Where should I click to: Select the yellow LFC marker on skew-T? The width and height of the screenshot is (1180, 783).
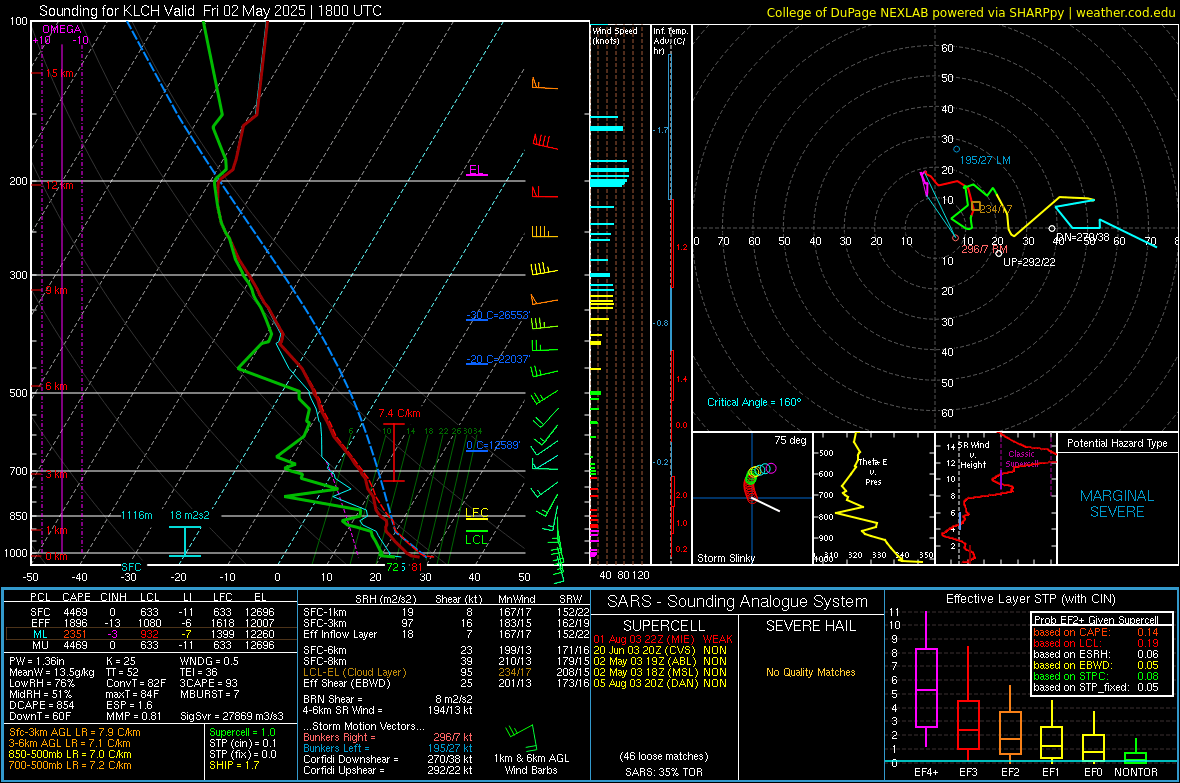click(x=476, y=513)
